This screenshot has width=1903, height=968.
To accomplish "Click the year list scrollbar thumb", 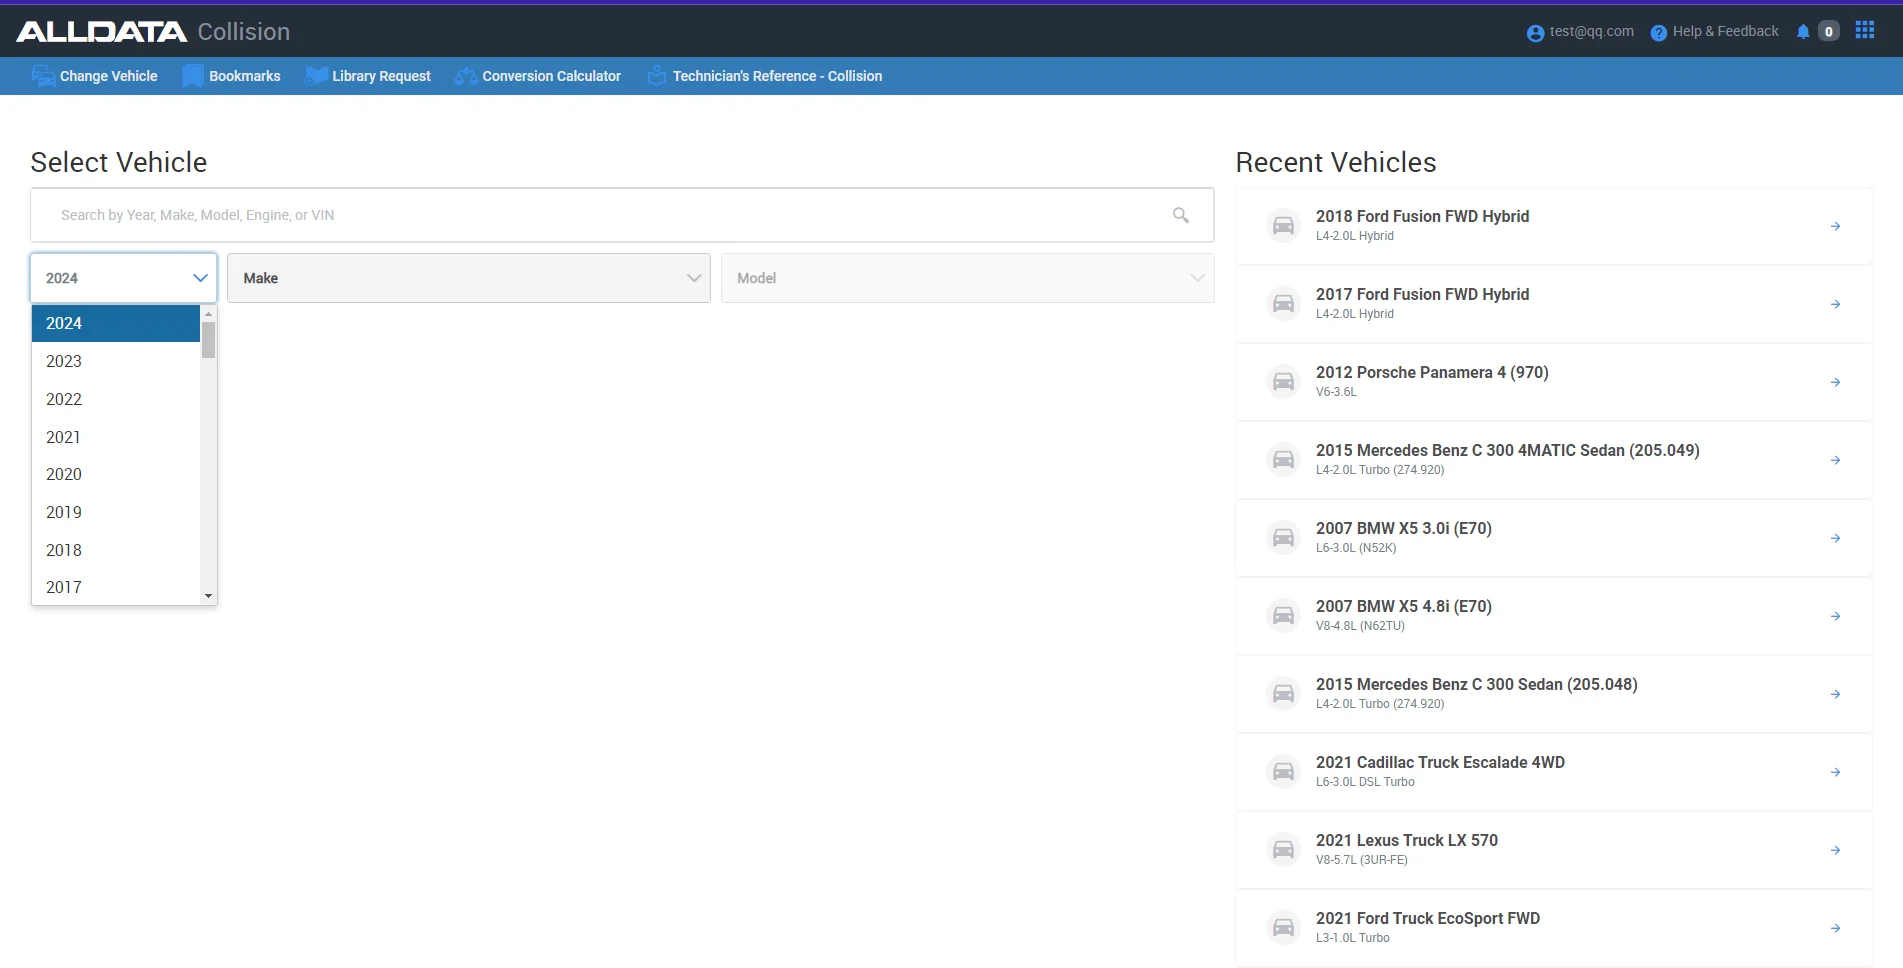I will coord(208,340).
